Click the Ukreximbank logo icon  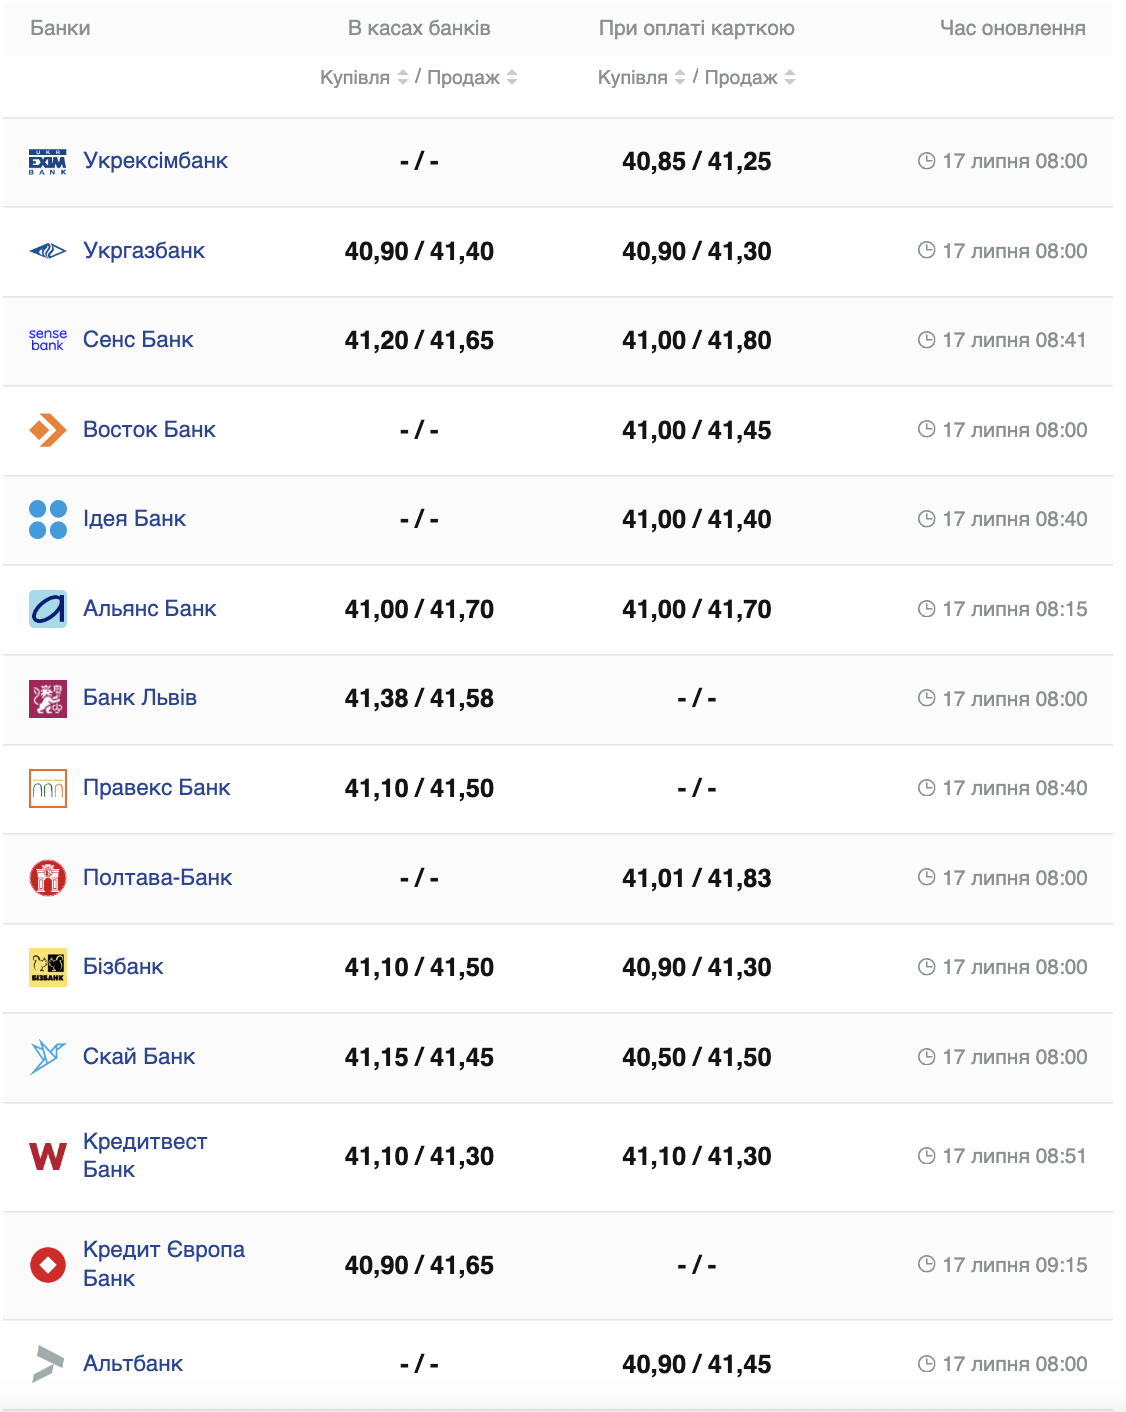pyautogui.click(x=48, y=162)
